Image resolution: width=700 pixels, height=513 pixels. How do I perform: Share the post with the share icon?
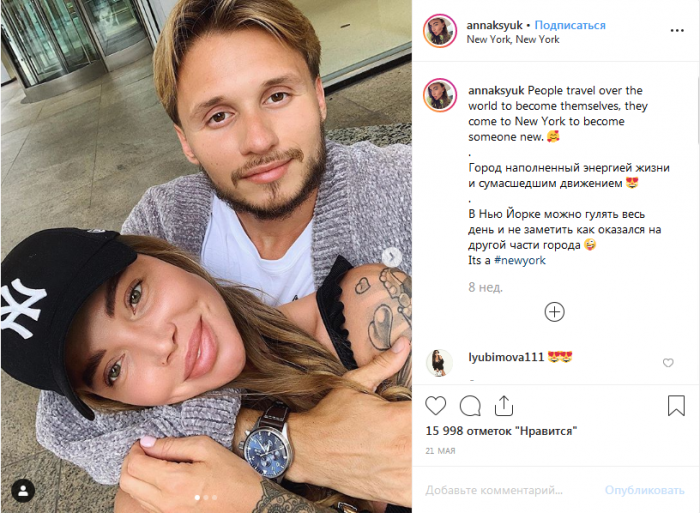tap(504, 406)
